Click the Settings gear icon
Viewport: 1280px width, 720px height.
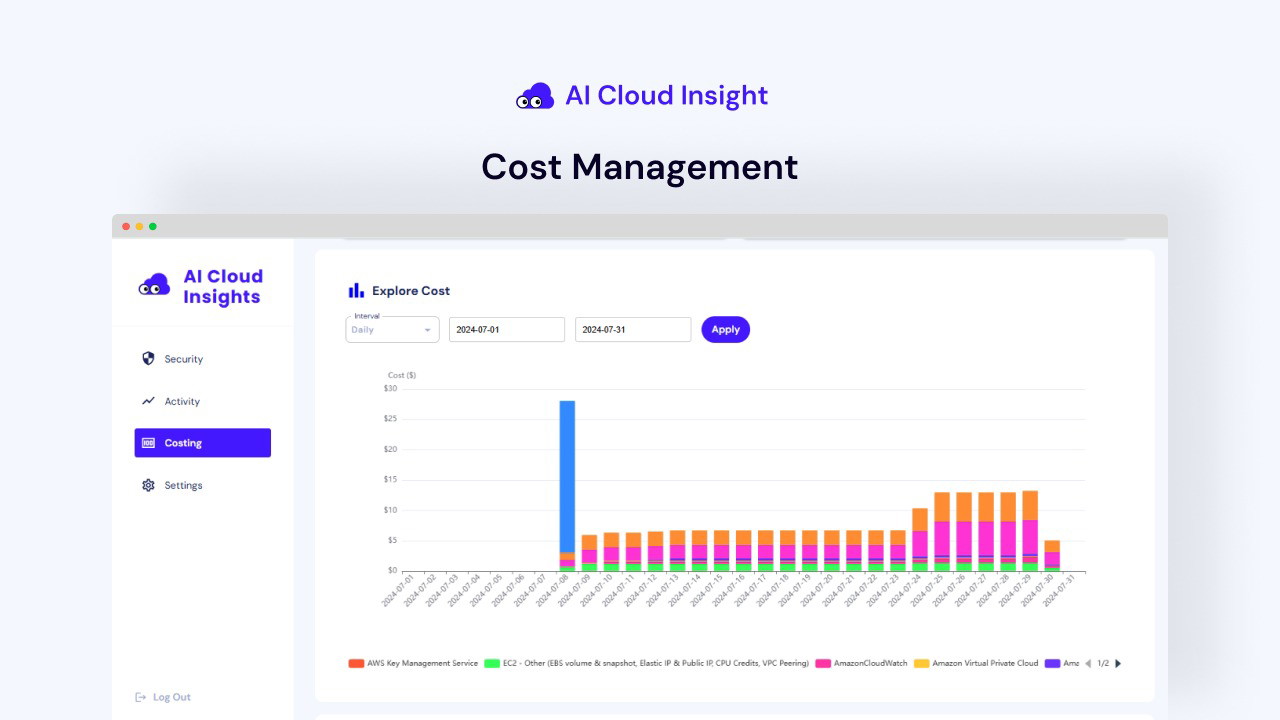[148, 485]
